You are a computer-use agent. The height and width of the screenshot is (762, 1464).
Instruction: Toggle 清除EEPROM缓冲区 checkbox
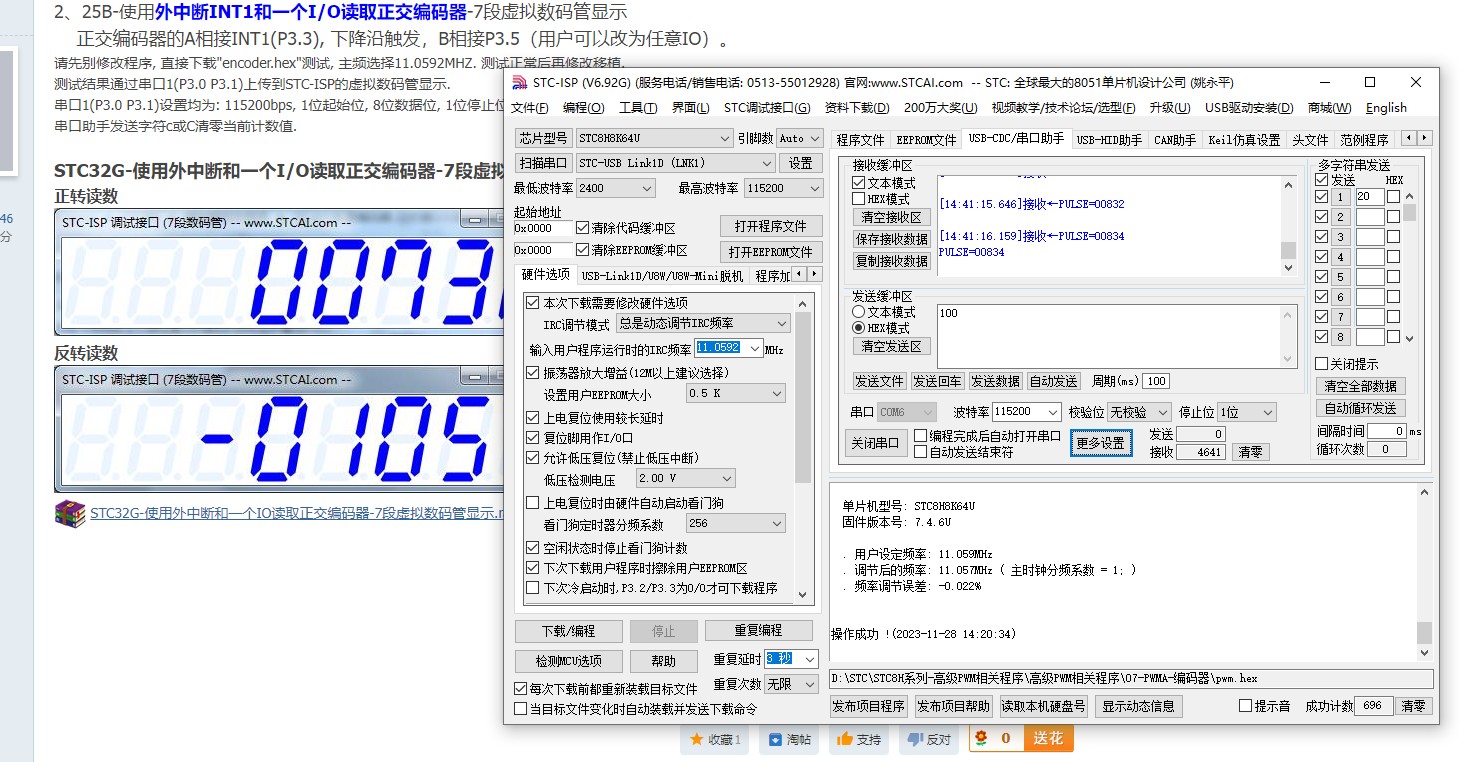coord(583,250)
